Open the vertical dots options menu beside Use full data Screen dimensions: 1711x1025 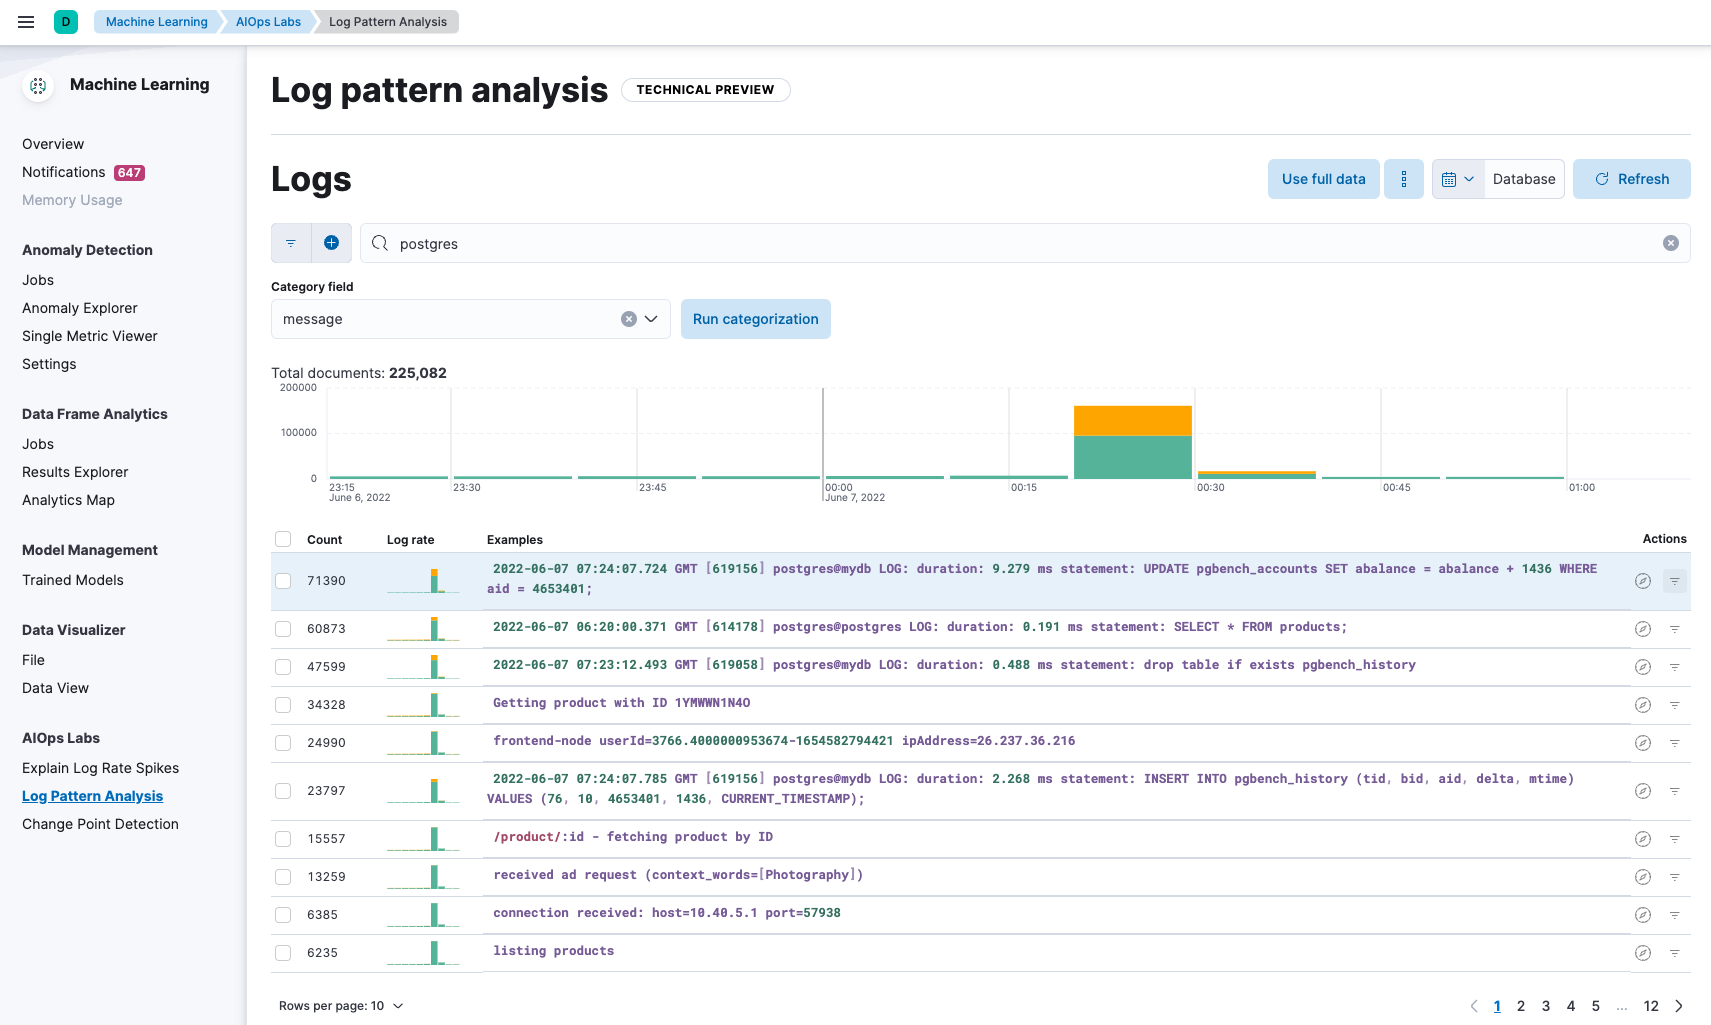tap(1403, 179)
